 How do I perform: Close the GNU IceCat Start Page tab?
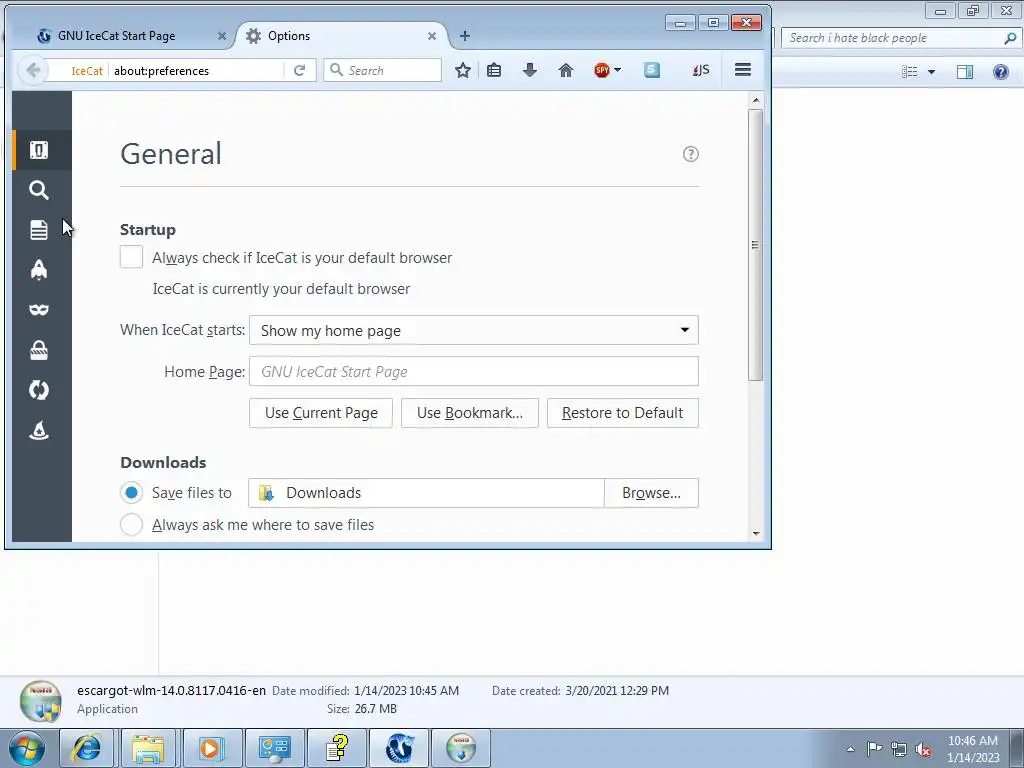(x=222, y=36)
